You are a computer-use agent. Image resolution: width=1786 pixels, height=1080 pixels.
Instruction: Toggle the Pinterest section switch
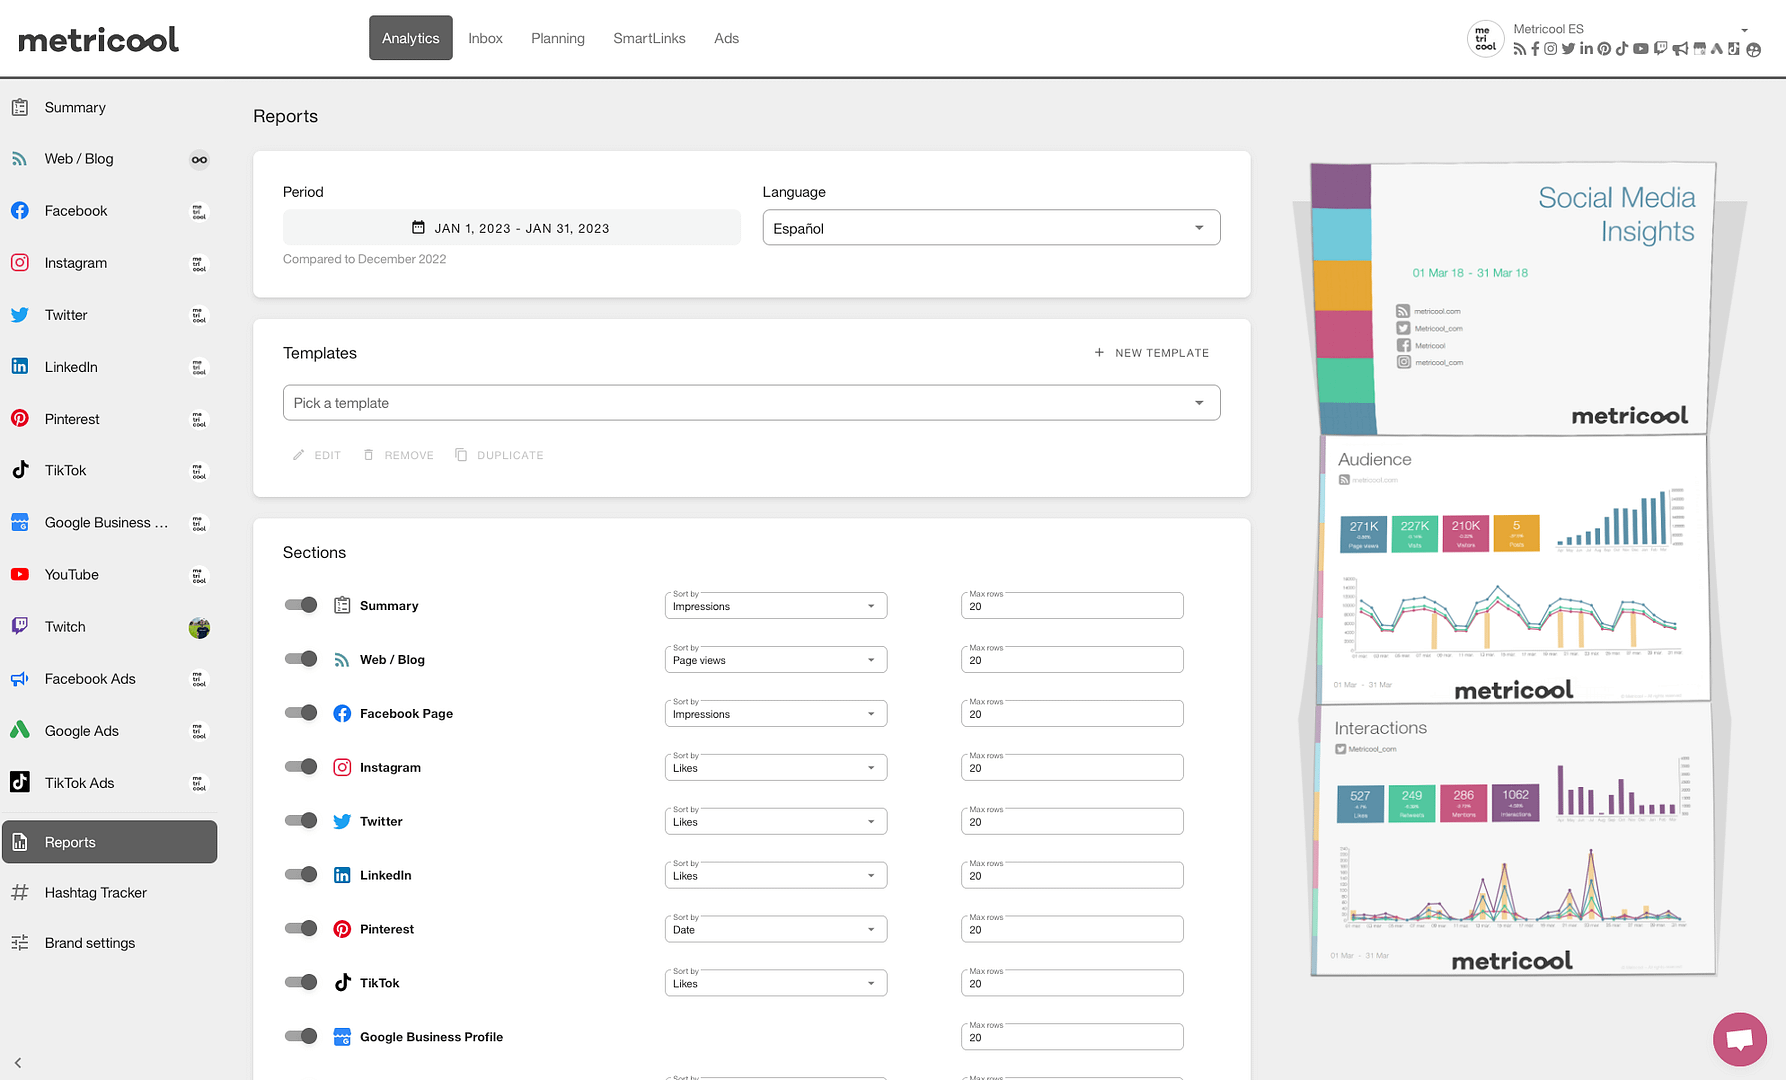pyautogui.click(x=301, y=928)
